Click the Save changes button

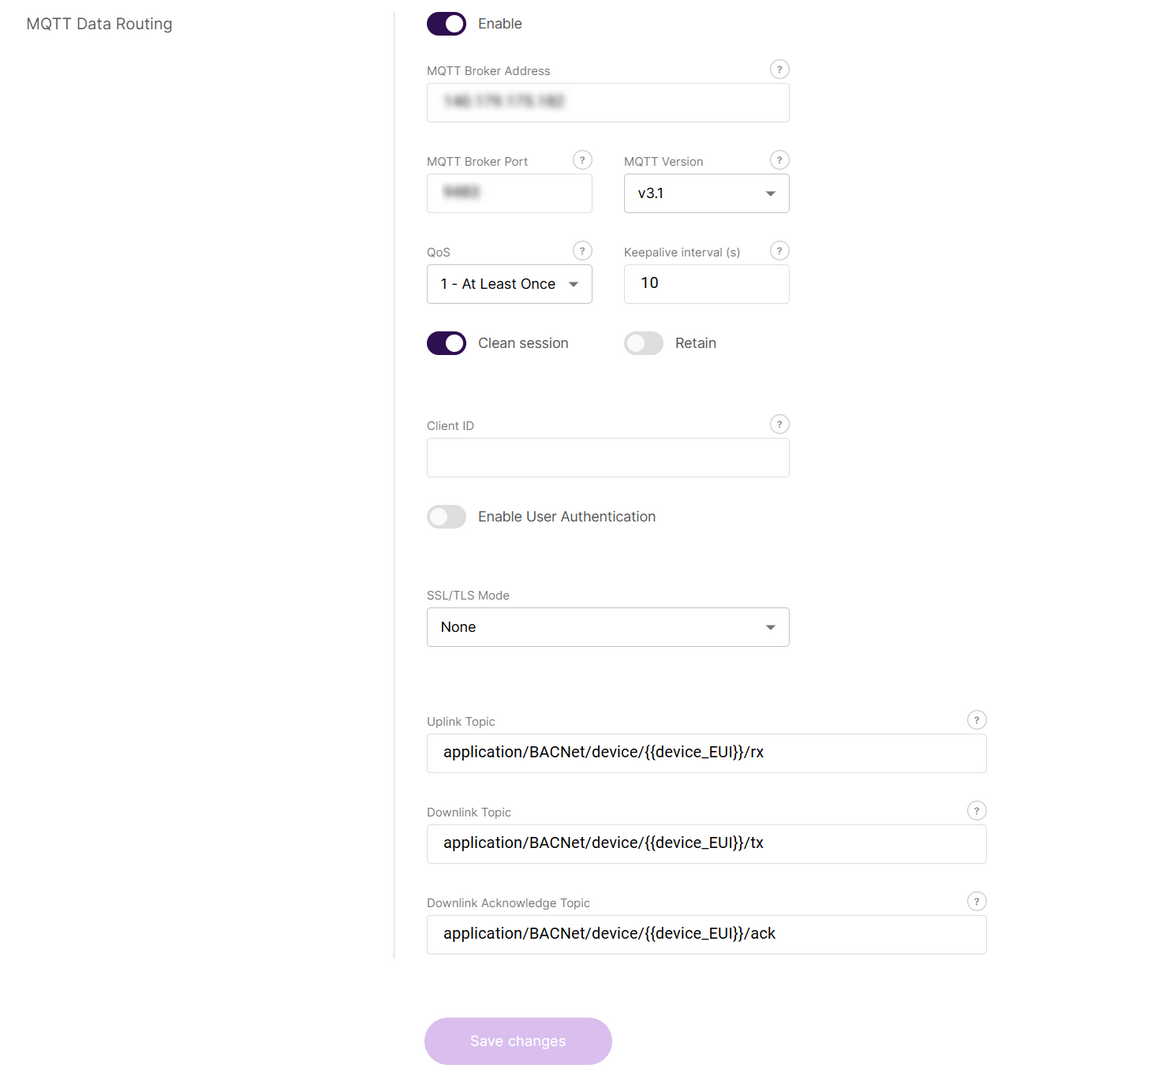(x=517, y=1041)
